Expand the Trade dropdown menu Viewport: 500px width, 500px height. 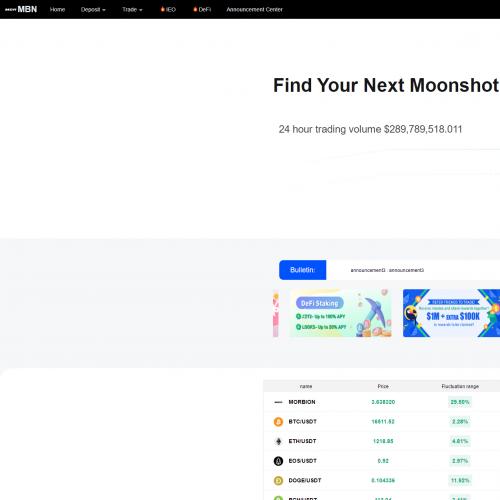pos(132,10)
